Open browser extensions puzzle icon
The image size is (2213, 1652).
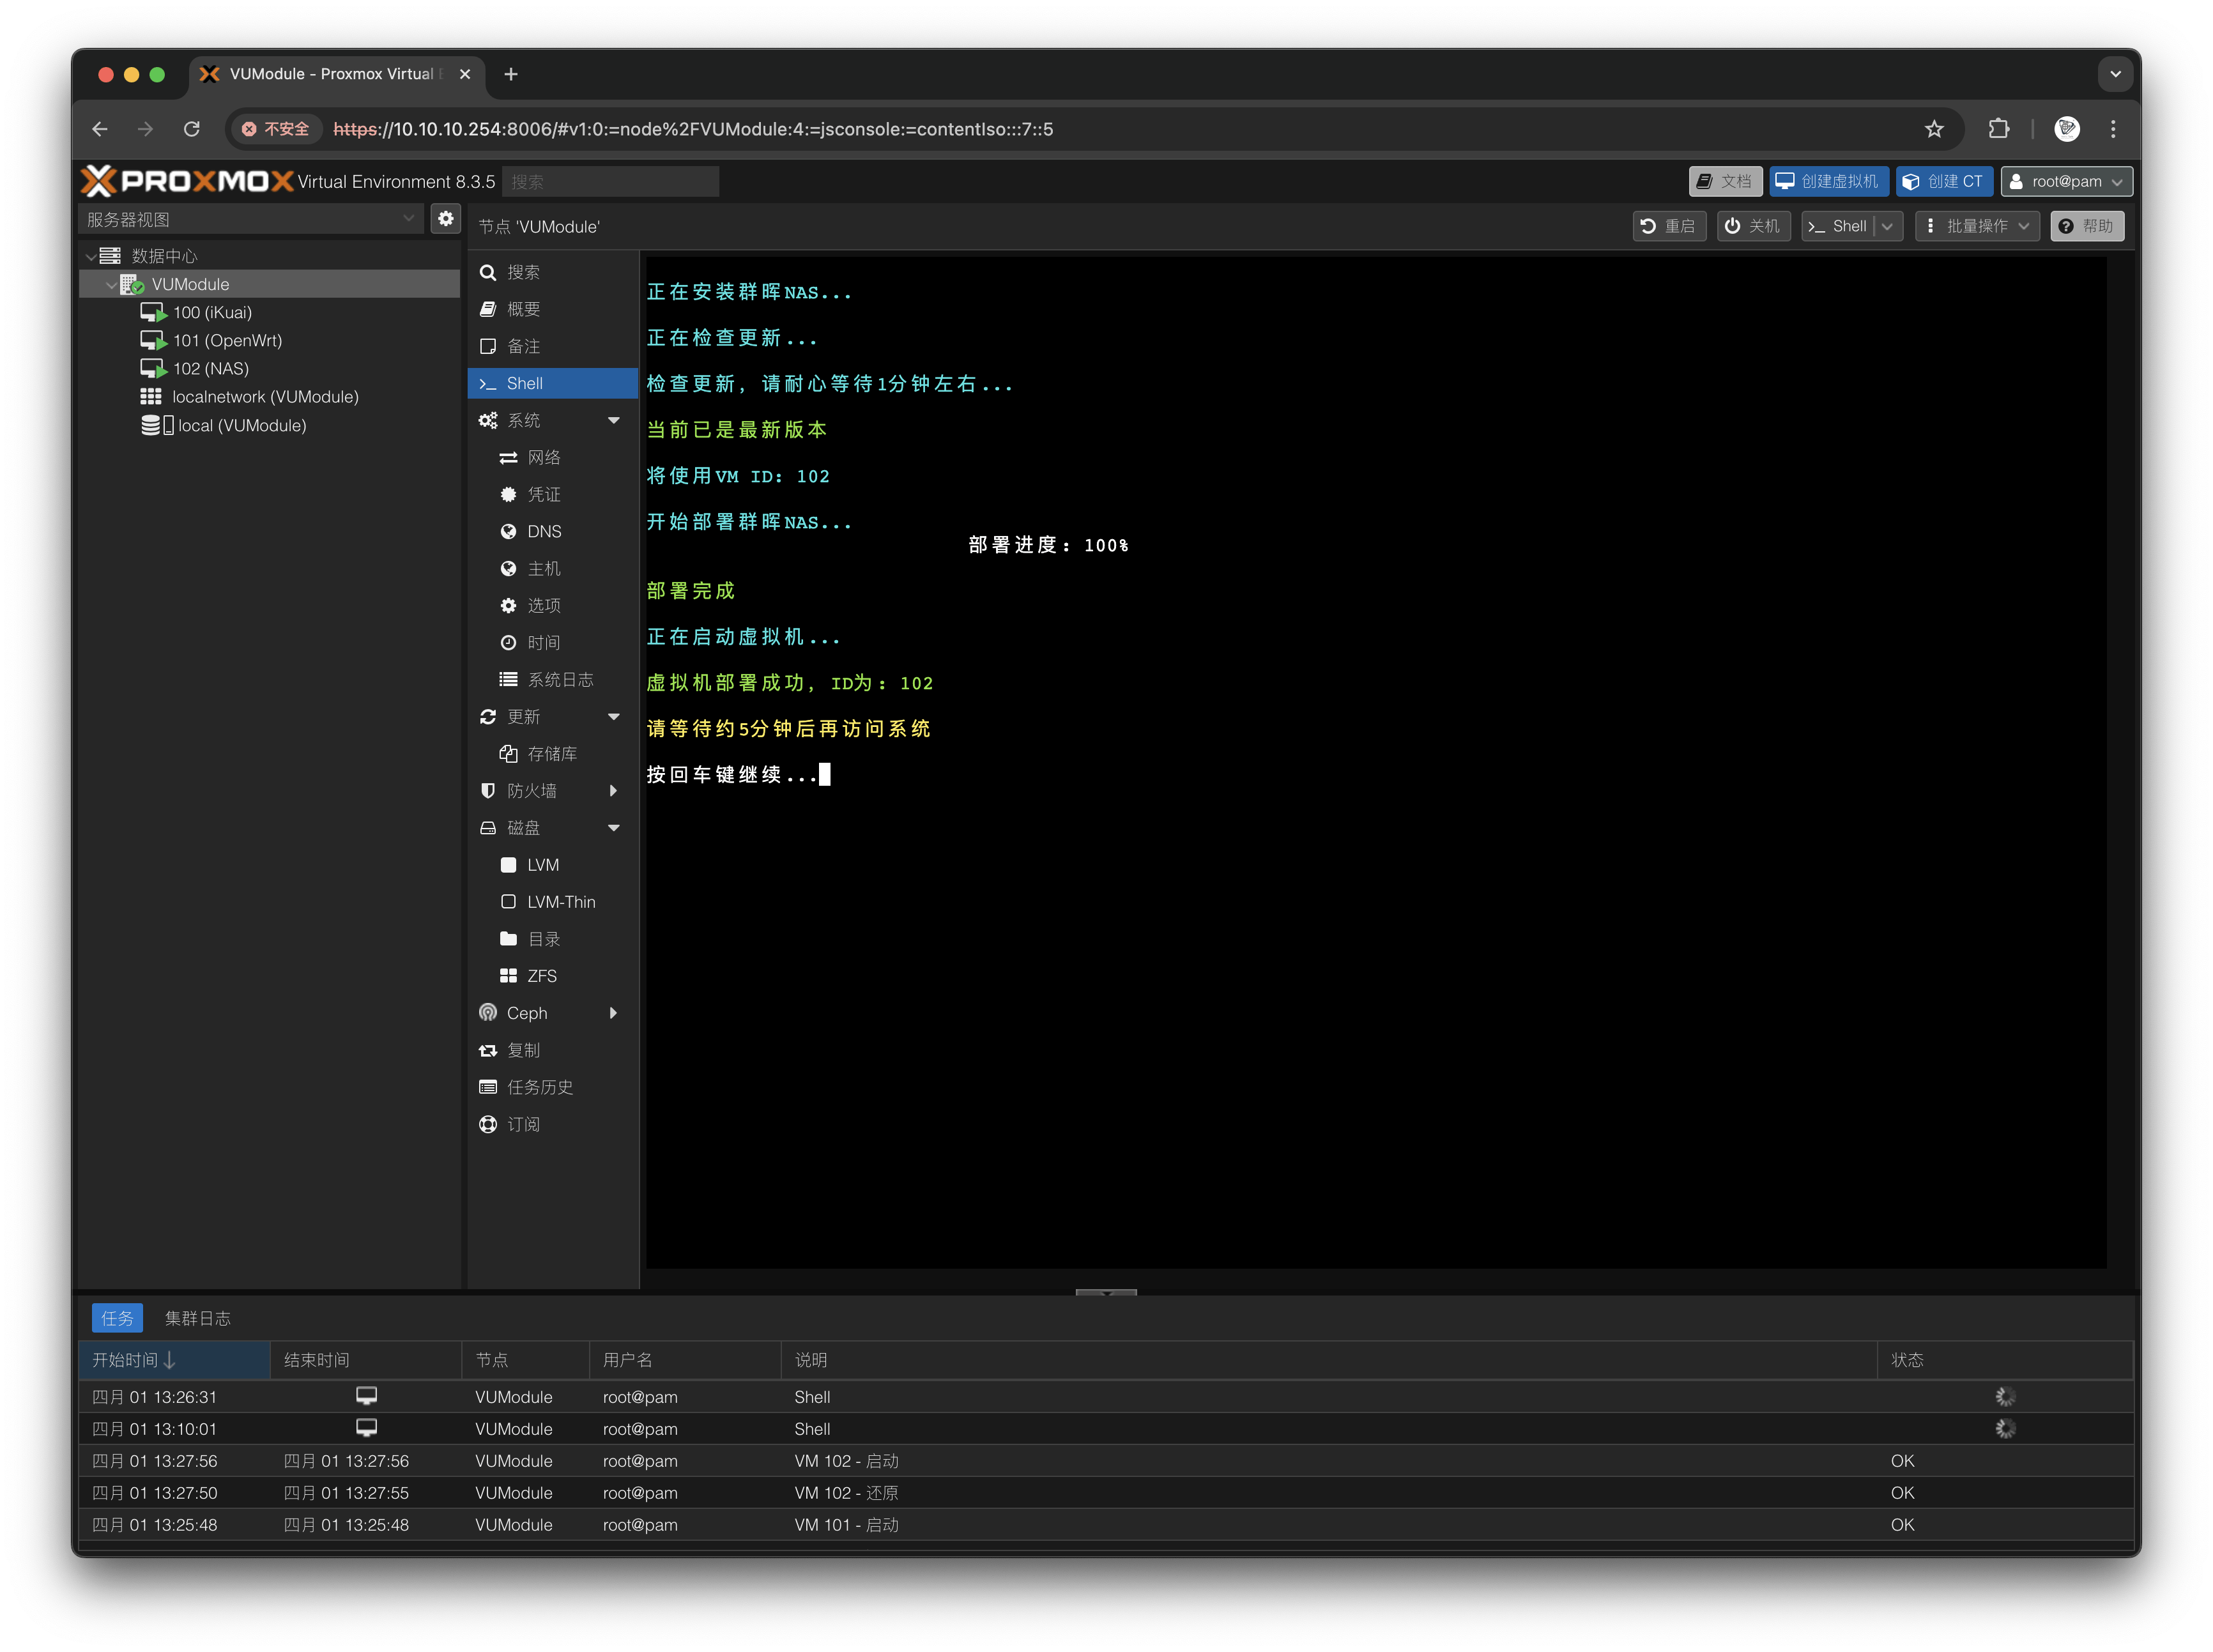tap(1998, 129)
